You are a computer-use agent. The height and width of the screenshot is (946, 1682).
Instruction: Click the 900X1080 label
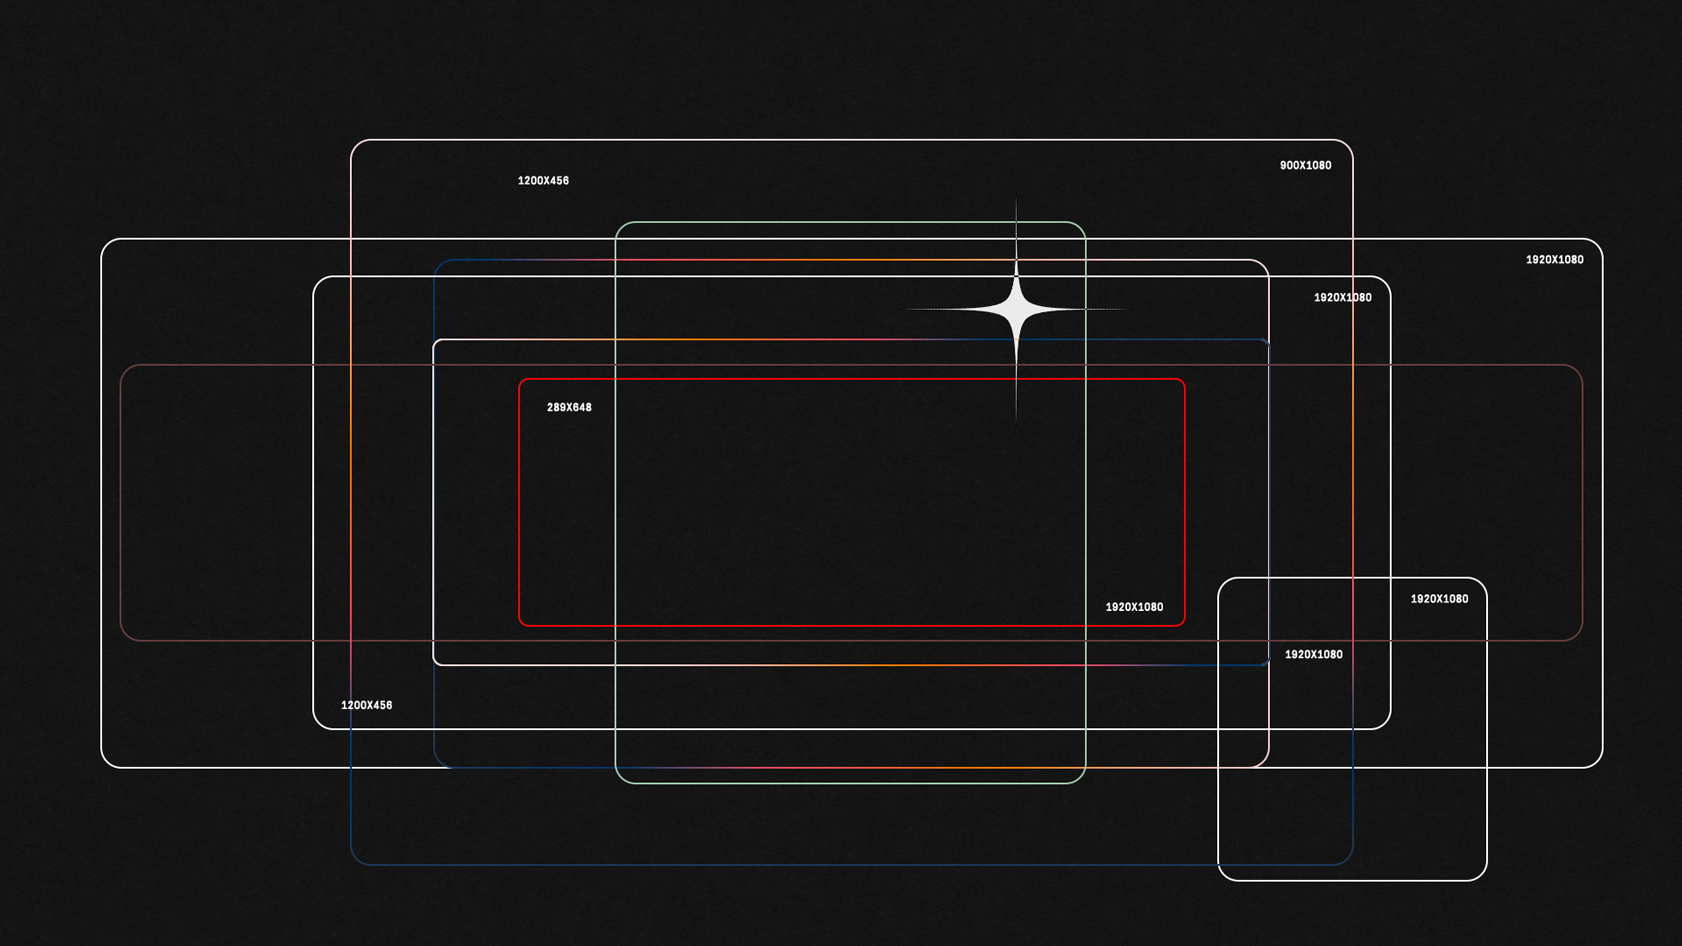(1305, 166)
